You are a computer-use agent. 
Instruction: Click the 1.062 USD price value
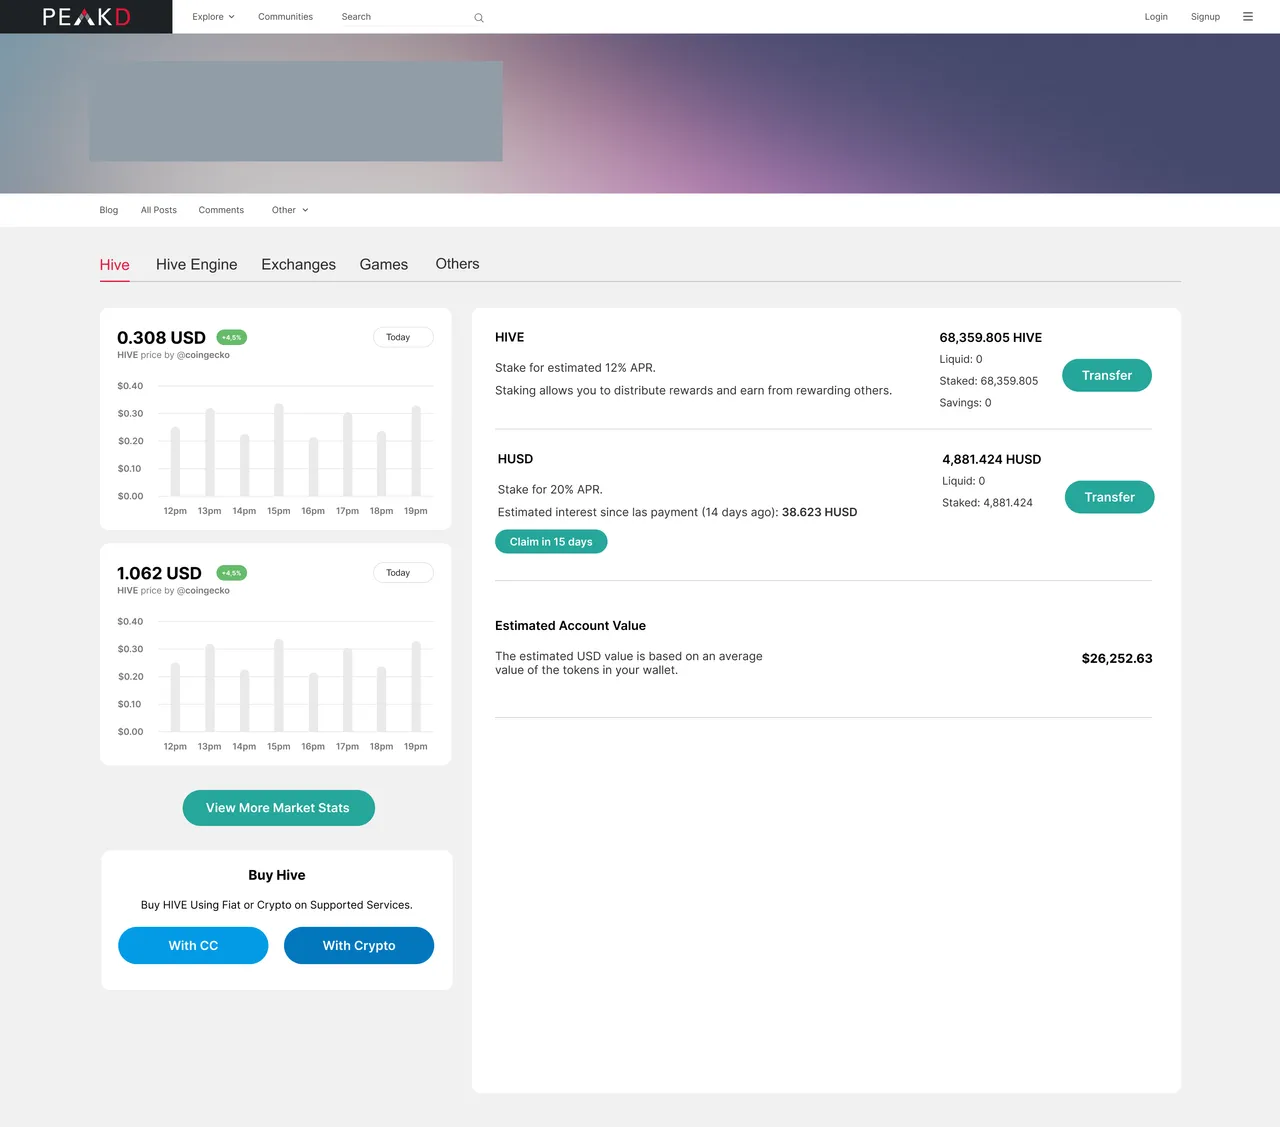coord(159,573)
